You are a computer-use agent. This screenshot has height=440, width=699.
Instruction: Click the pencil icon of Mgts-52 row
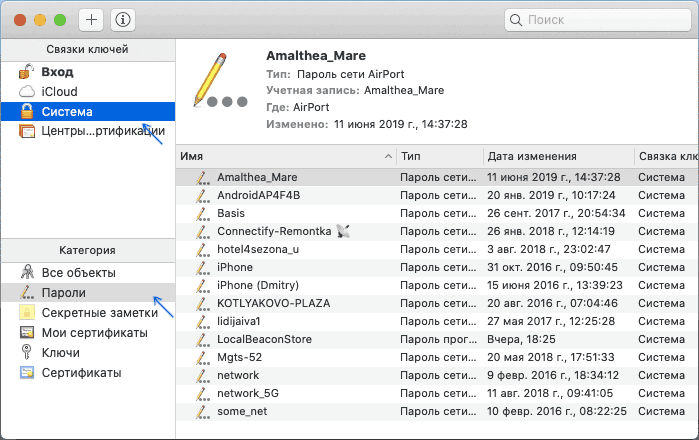[x=203, y=357]
